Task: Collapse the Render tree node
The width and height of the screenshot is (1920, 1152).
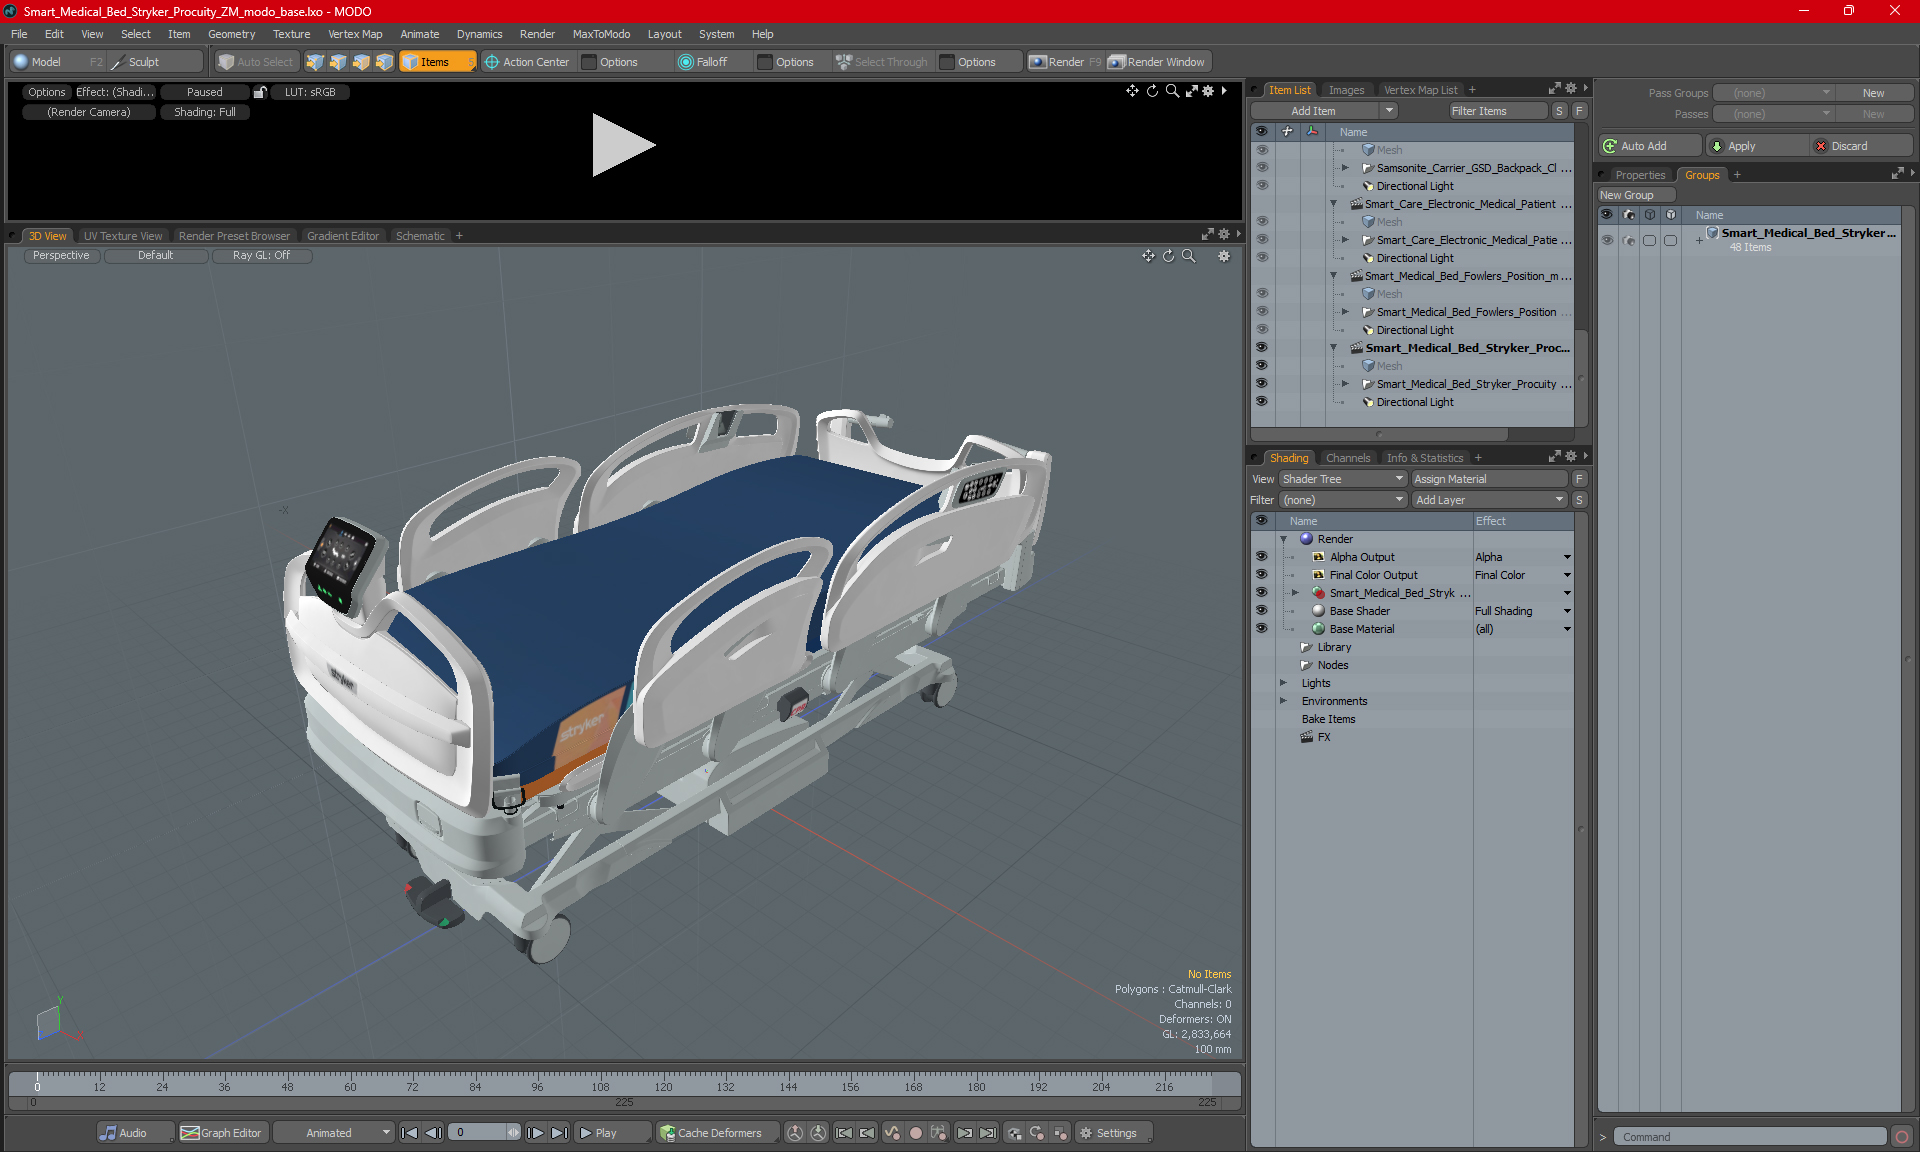Action: pyautogui.click(x=1284, y=539)
